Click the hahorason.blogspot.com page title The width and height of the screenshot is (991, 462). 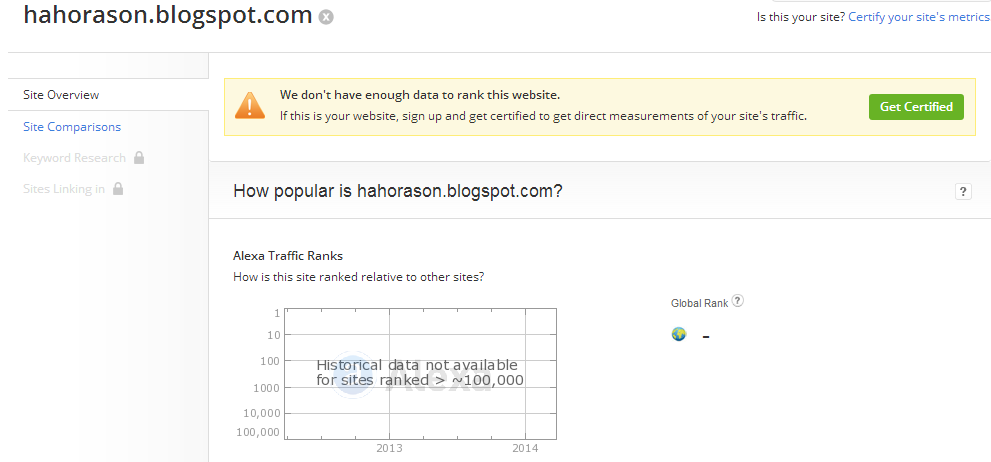(166, 16)
